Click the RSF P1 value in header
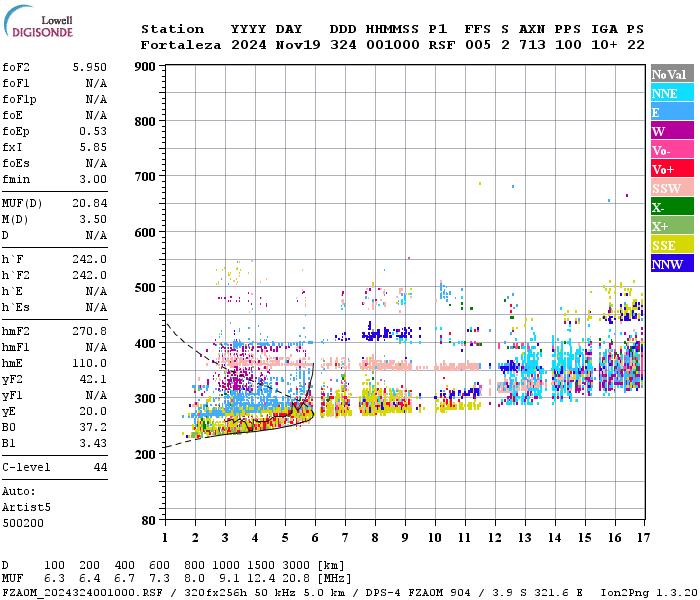The image size is (700, 600). [442, 45]
